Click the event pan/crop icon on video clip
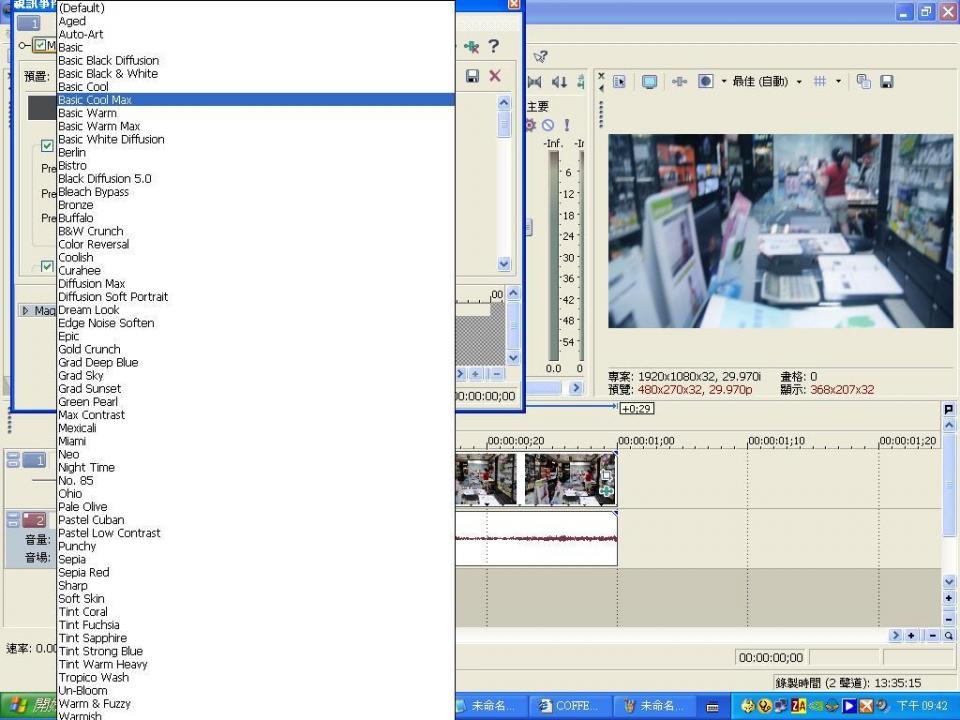The width and height of the screenshot is (960, 720). tap(606, 477)
